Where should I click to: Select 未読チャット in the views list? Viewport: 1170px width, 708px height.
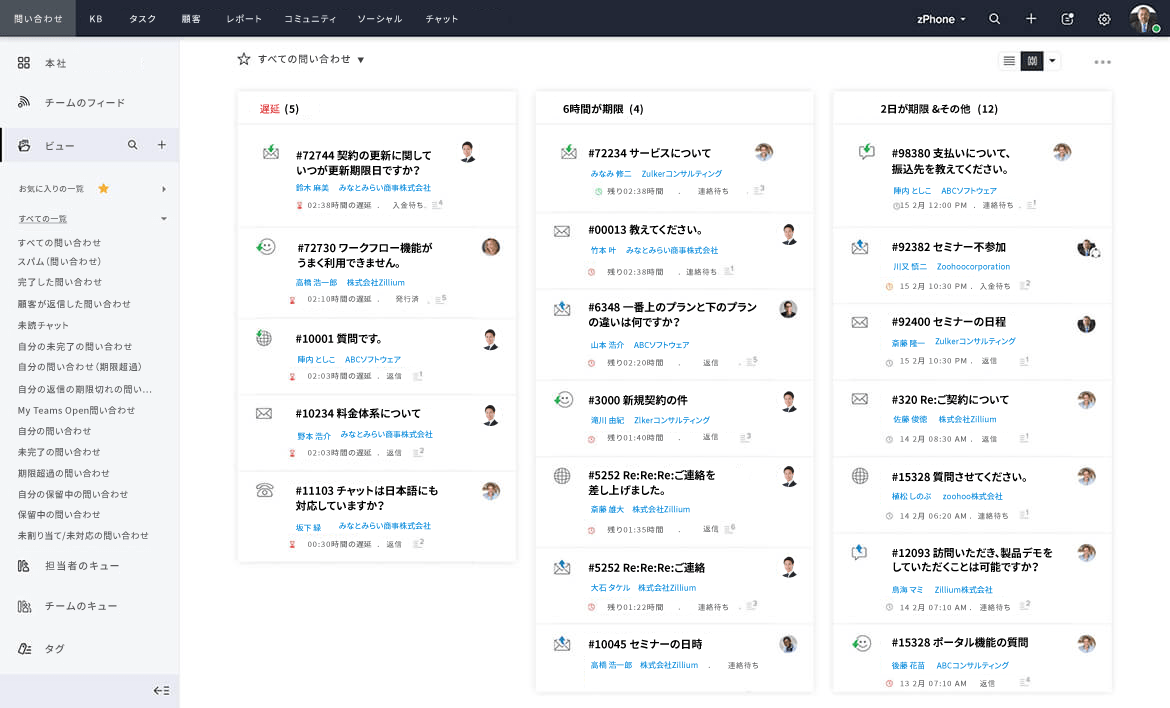43,325
